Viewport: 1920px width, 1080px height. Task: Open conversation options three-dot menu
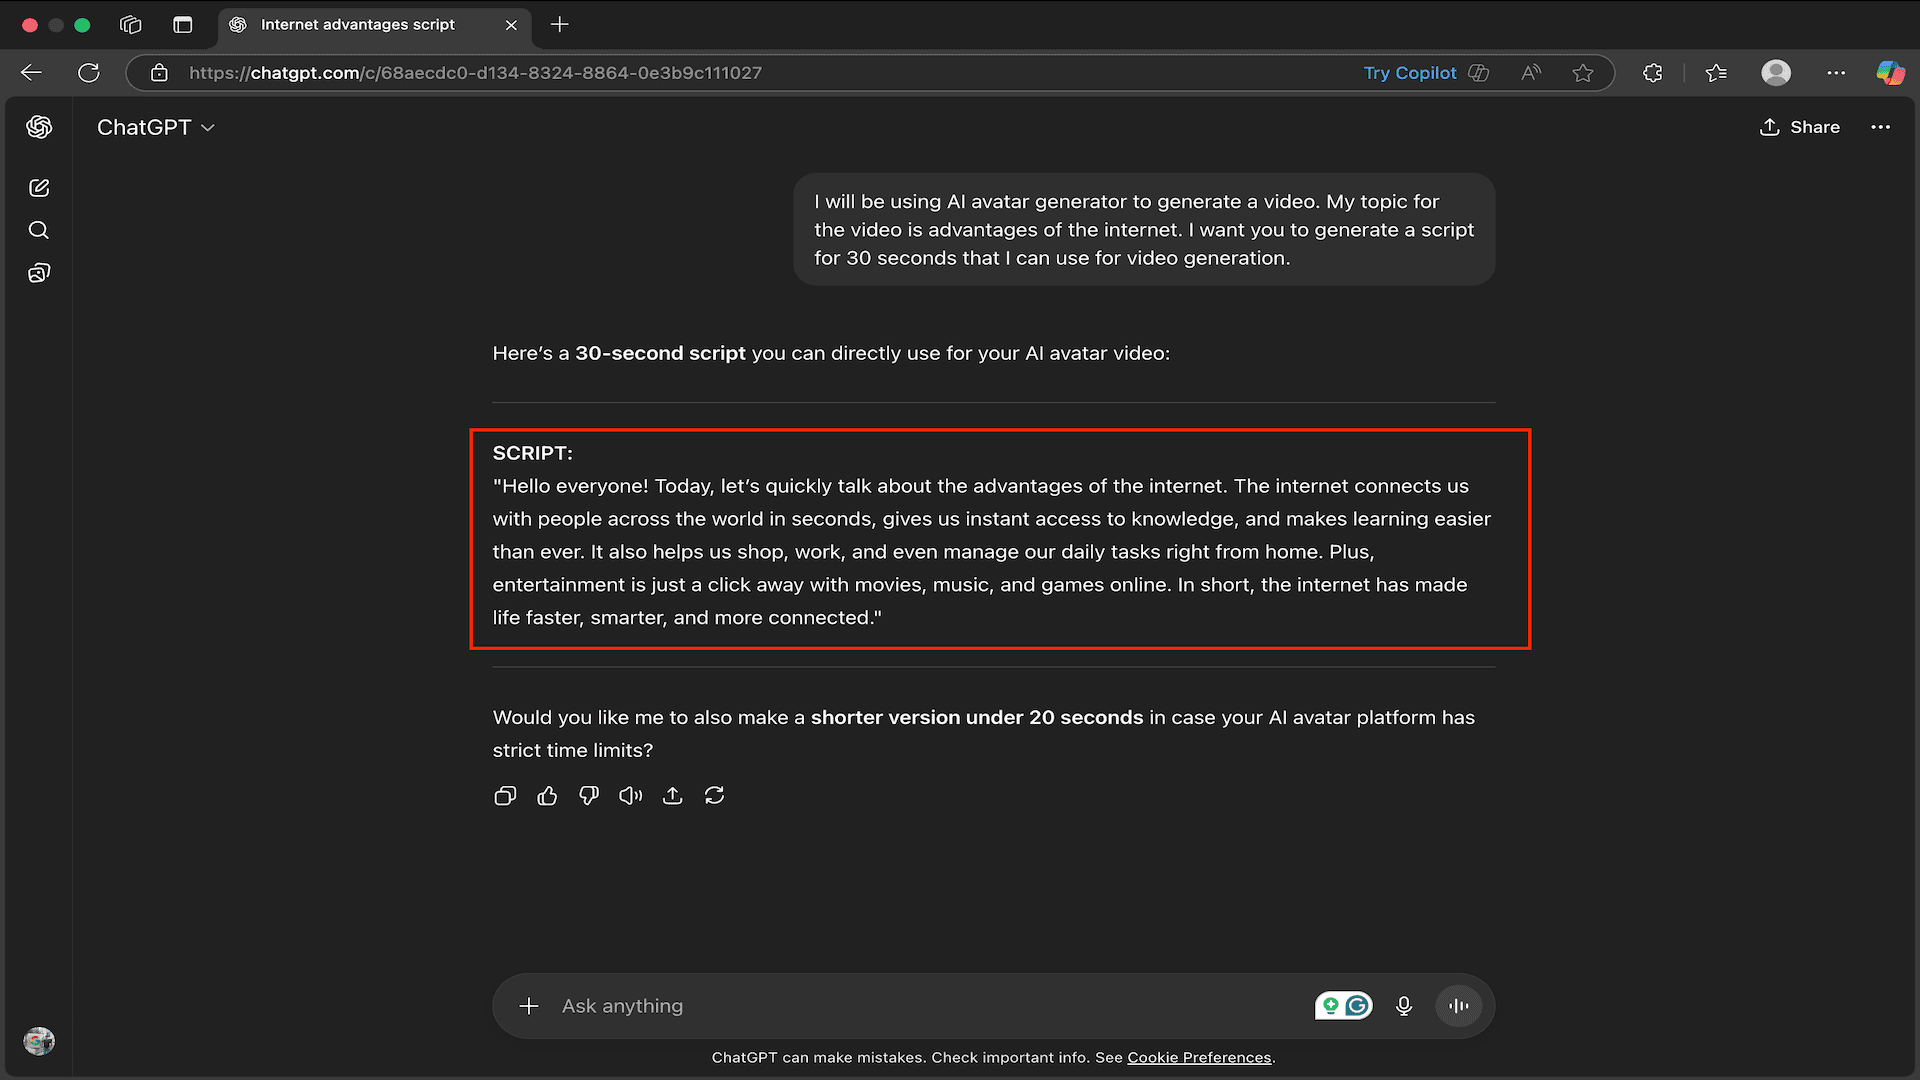click(1880, 127)
